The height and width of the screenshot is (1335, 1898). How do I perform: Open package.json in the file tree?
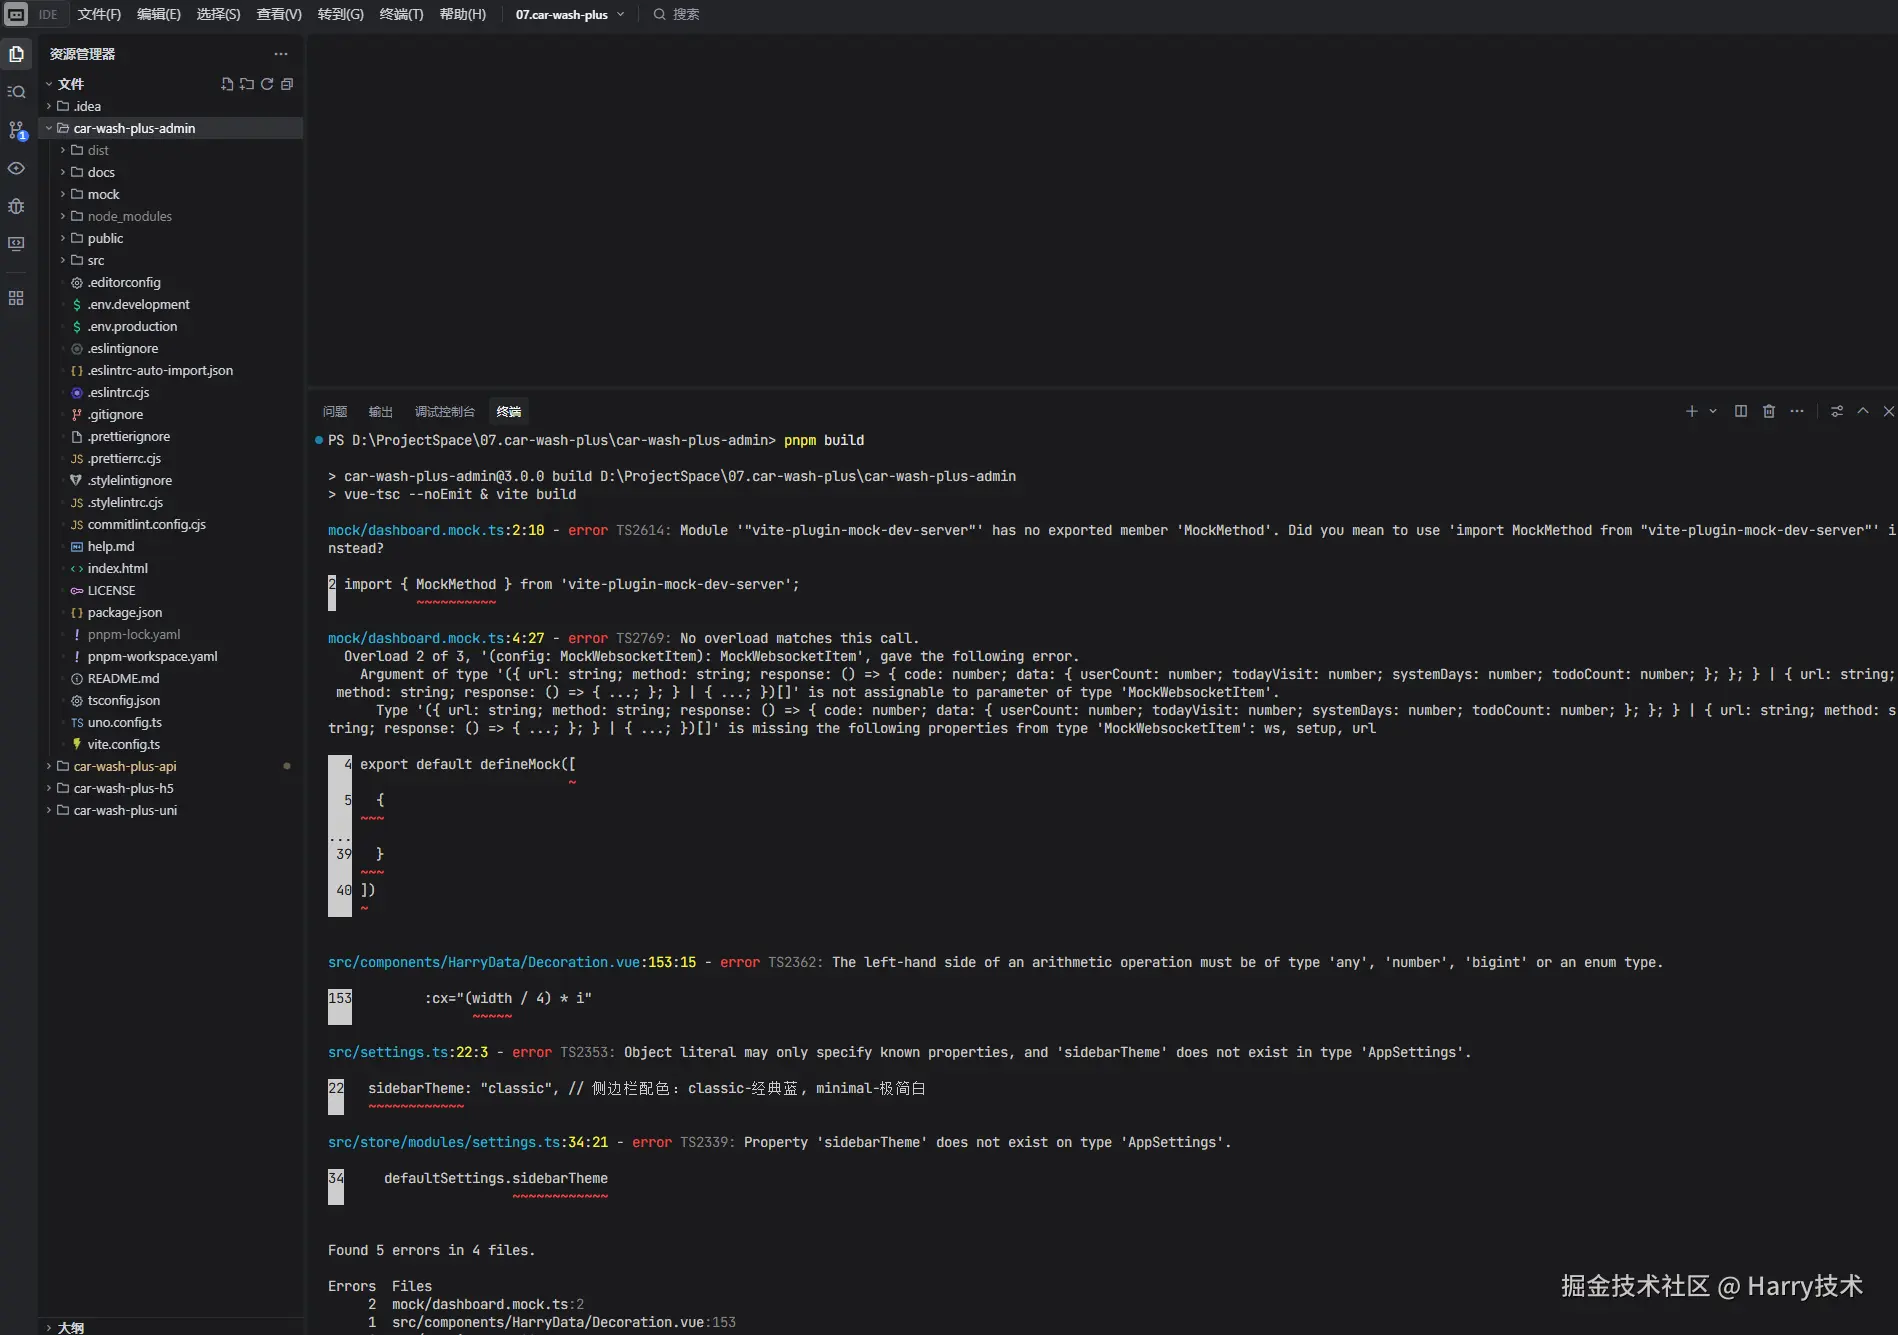coord(125,612)
